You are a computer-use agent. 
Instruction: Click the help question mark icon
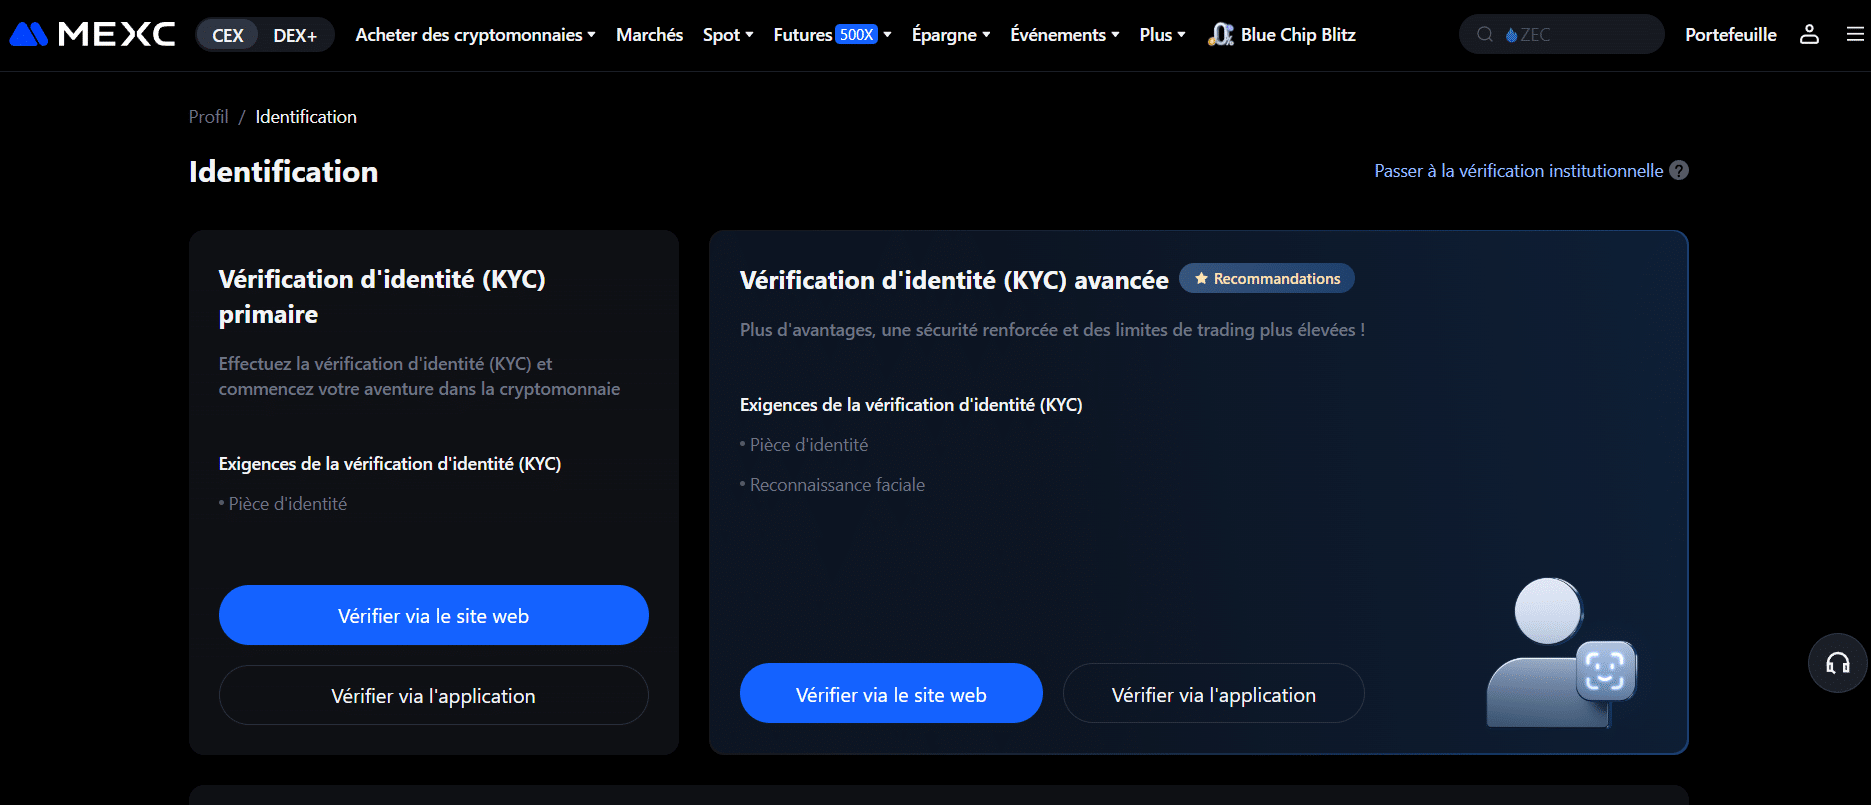1679,171
